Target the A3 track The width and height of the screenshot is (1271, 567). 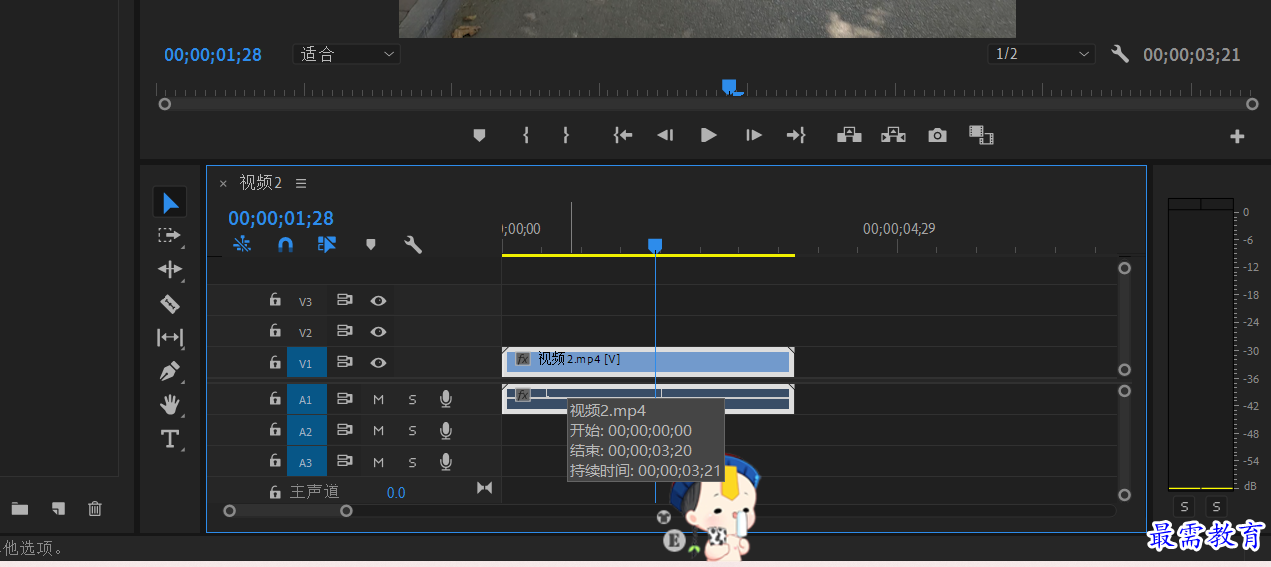pos(306,462)
